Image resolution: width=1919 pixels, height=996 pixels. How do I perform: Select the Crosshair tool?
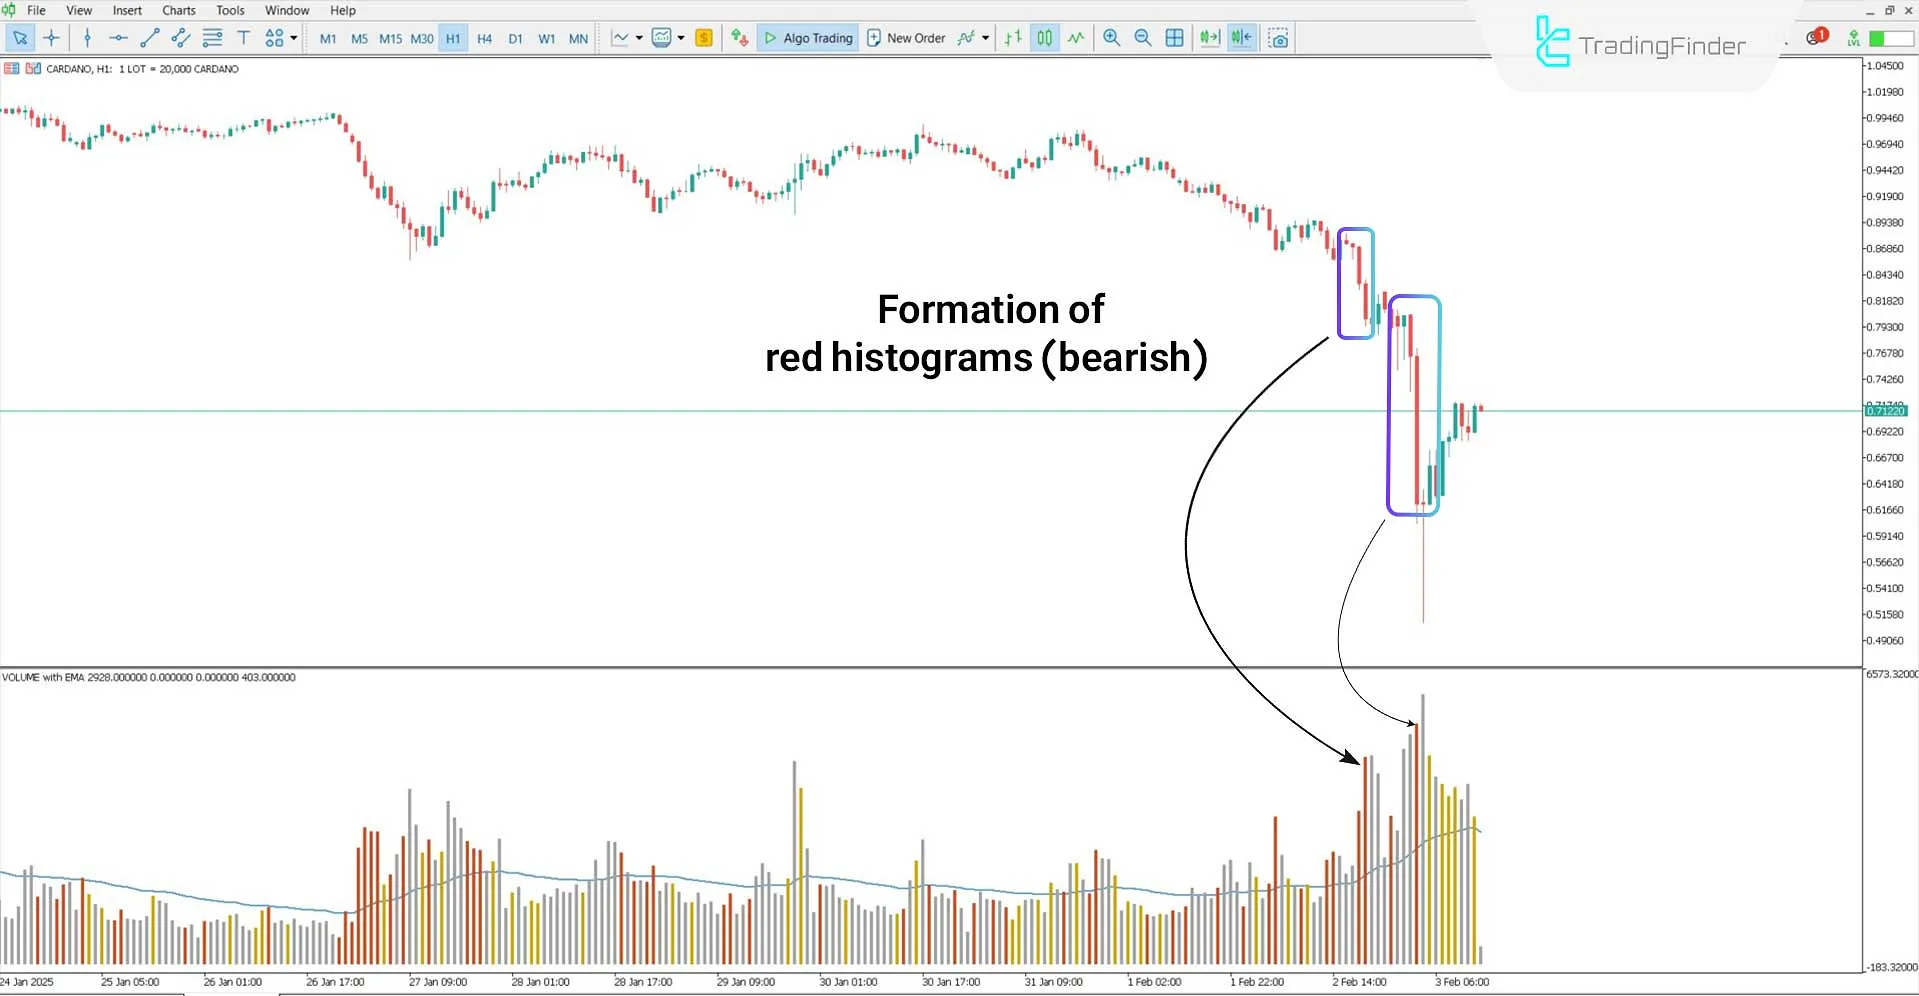(x=52, y=38)
